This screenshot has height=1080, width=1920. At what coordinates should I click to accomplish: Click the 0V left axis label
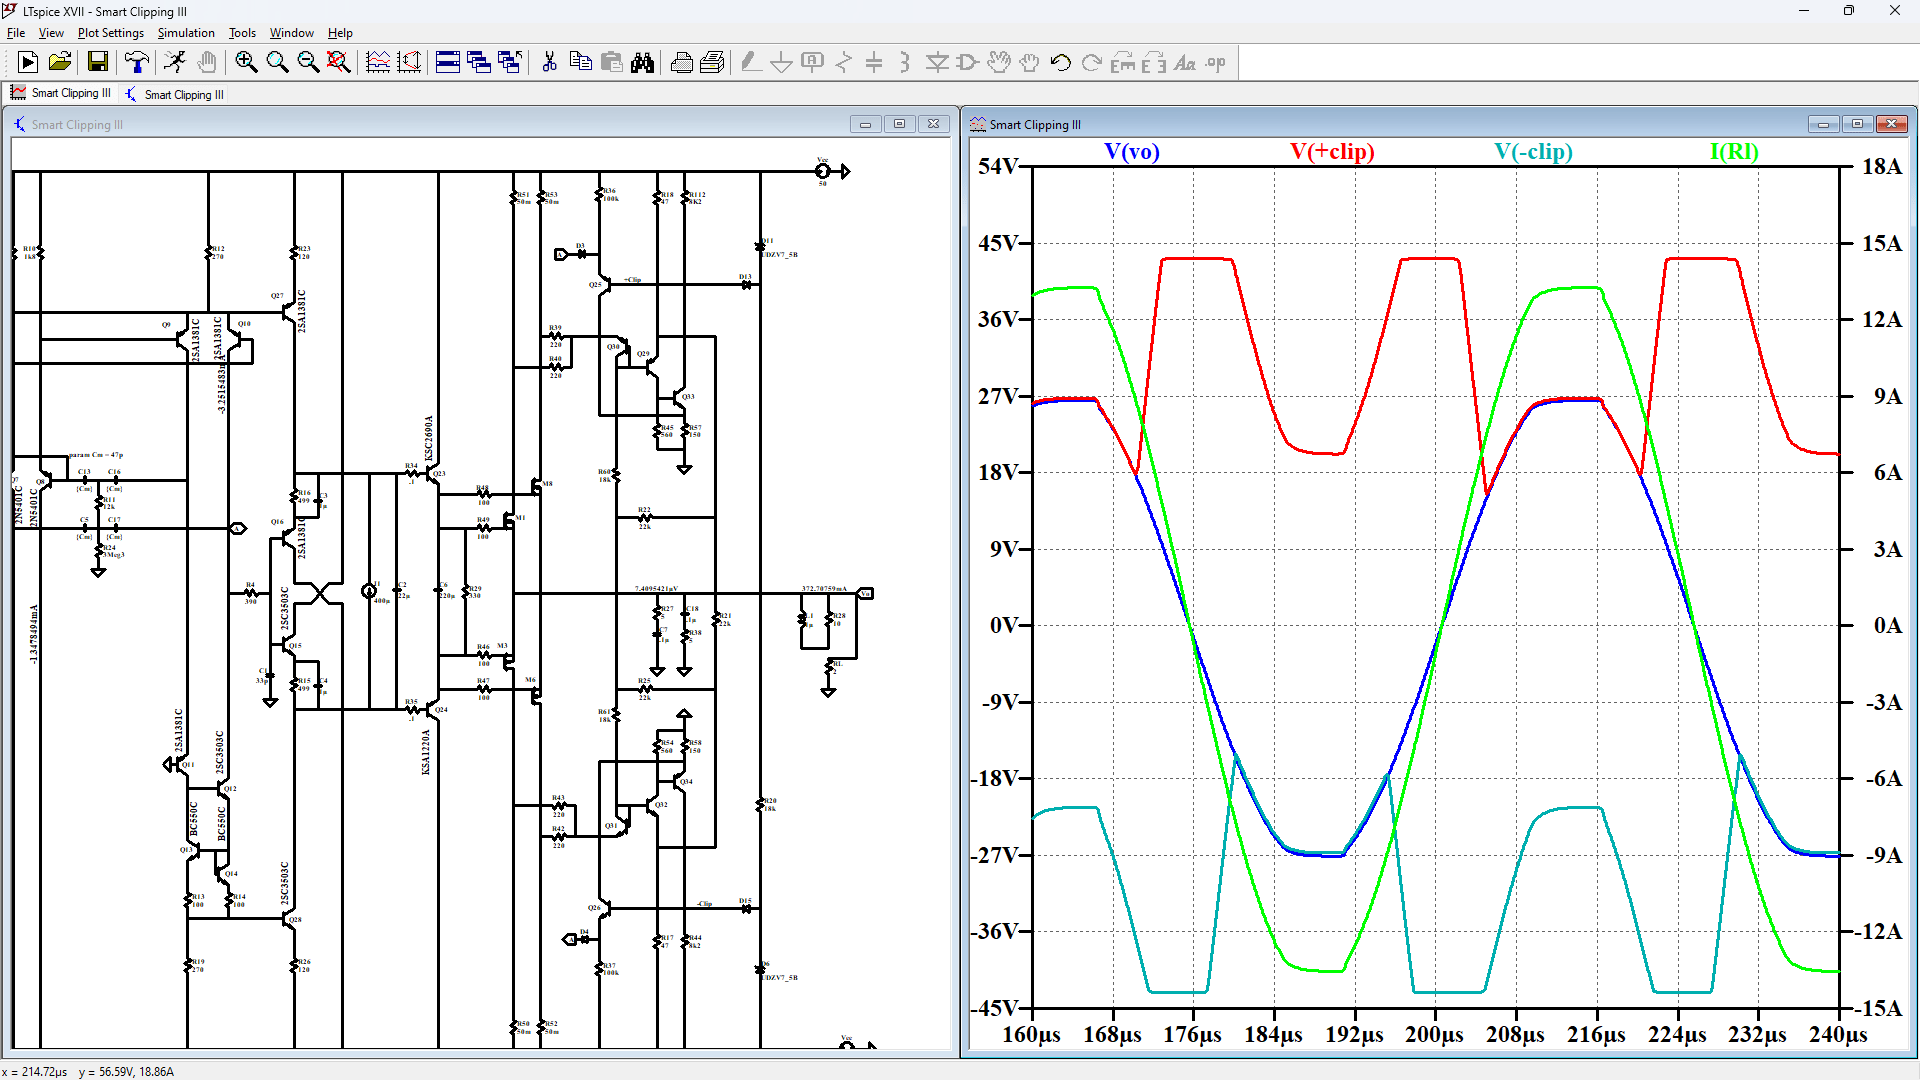click(x=1004, y=625)
